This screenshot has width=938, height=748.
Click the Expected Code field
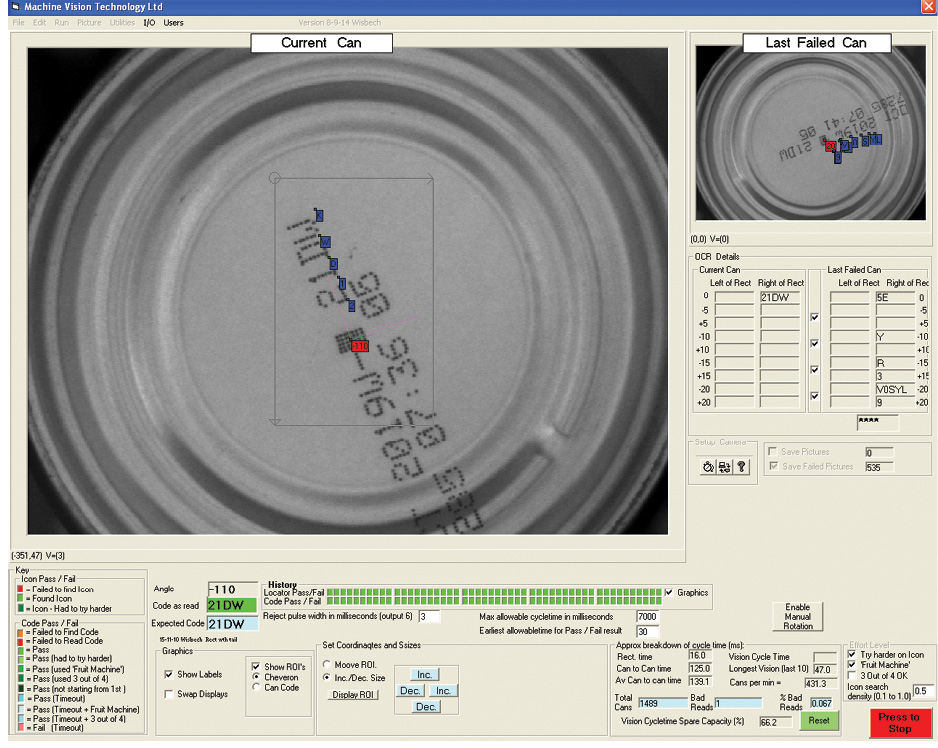[x=232, y=624]
